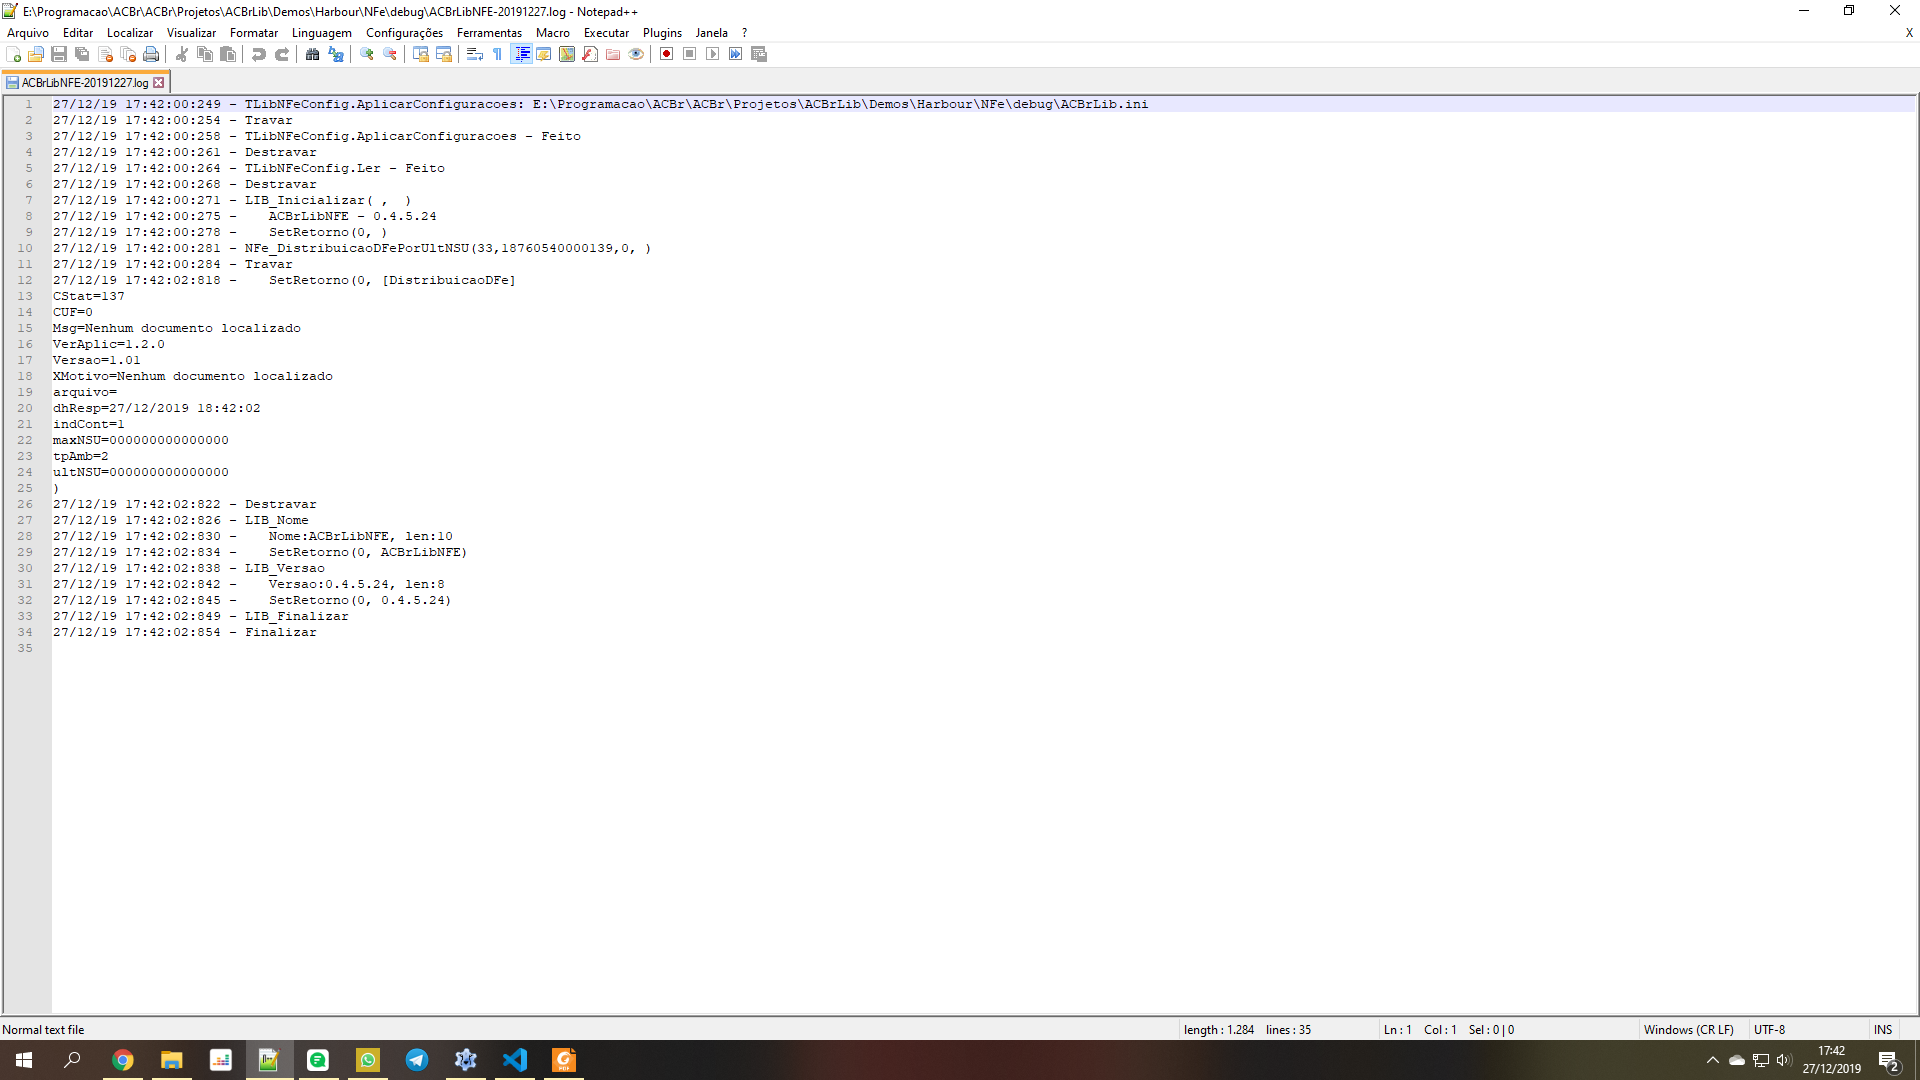This screenshot has height=1080, width=1920.
Task: Zoom out using magnifier minus icon
Action: pos(390,54)
